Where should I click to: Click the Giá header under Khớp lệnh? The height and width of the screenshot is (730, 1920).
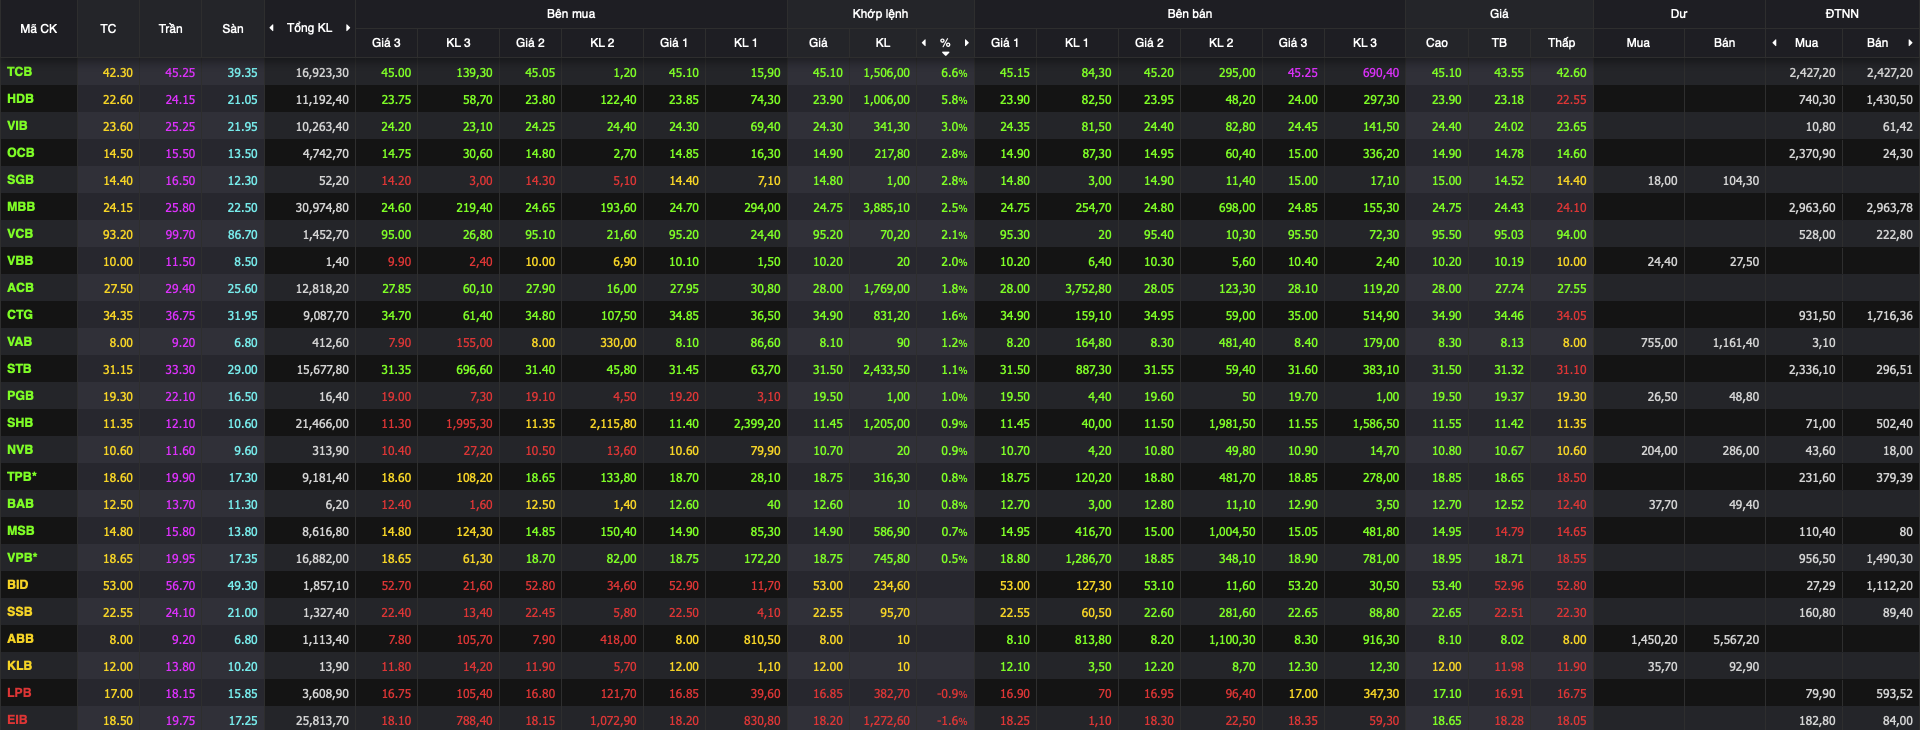click(x=818, y=43)
